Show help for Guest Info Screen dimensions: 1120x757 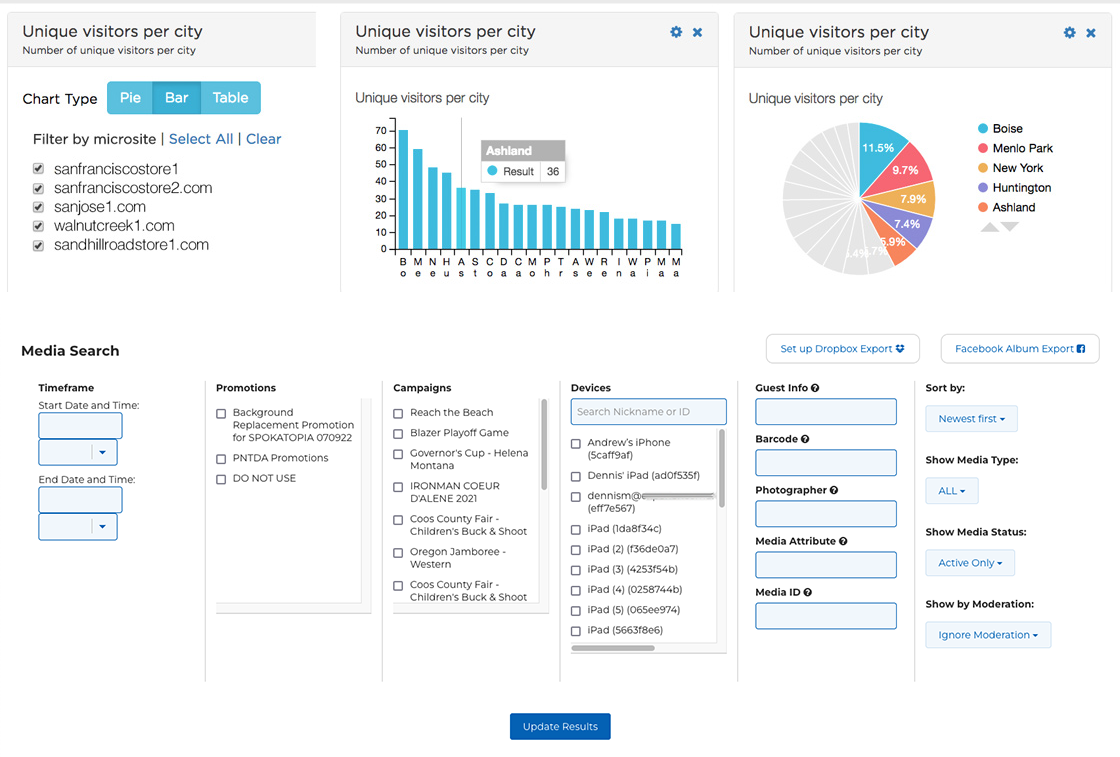pyautogui.click(x=815, y=388)
